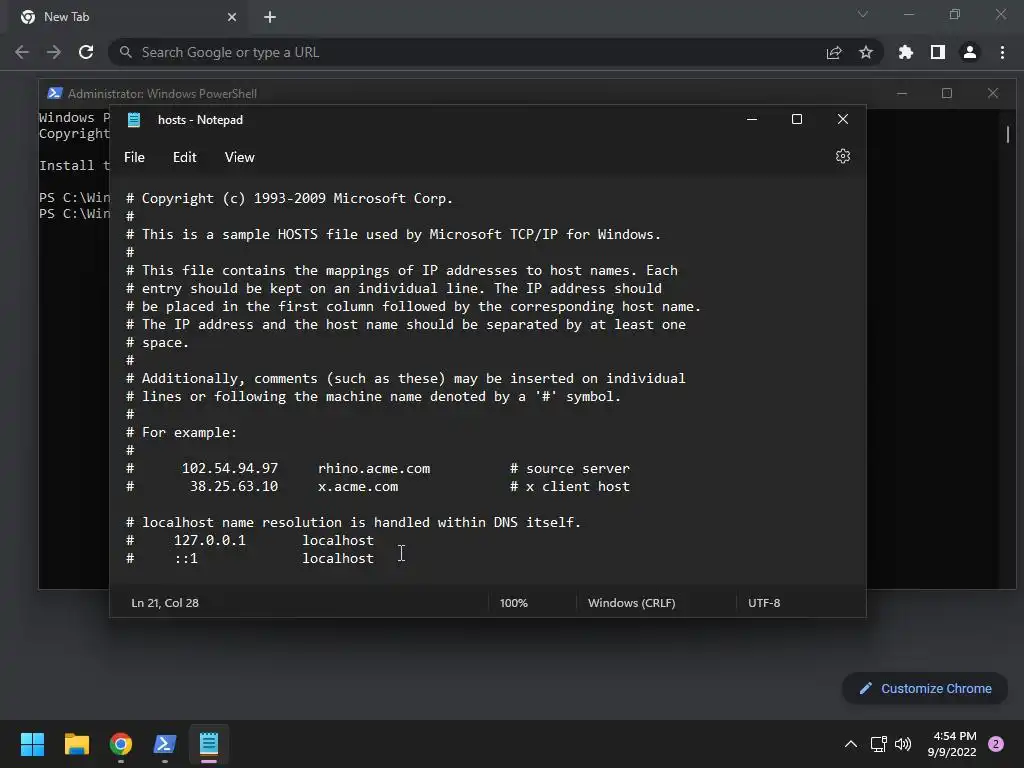
Task: Click the PowerShell window scrollbar thumb
Action: (x=1008, y=134)
